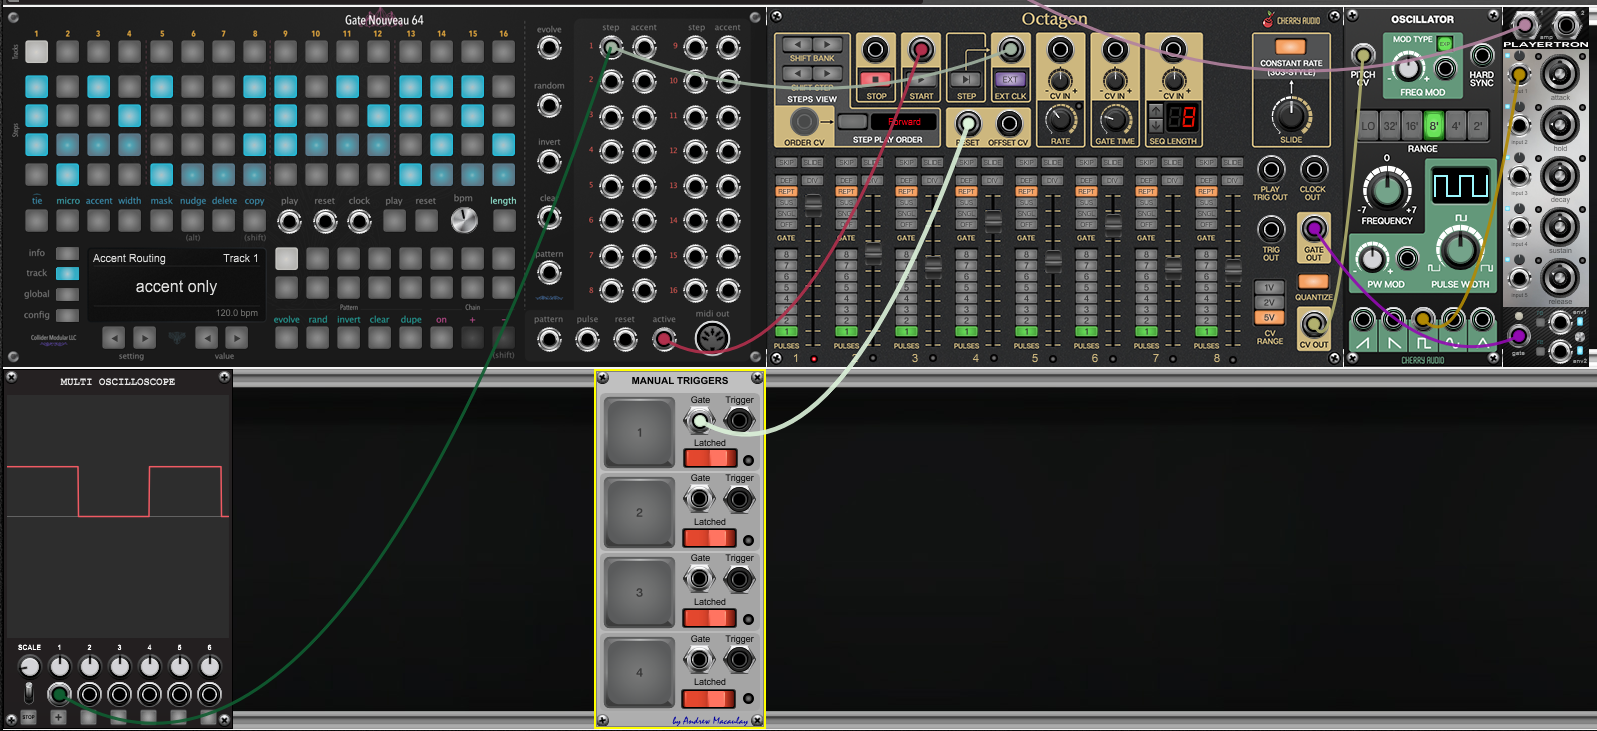Decrease value arrow on Gate Nouveau
The height and width of the screenshot is (731, 1597).
(207, 338)
